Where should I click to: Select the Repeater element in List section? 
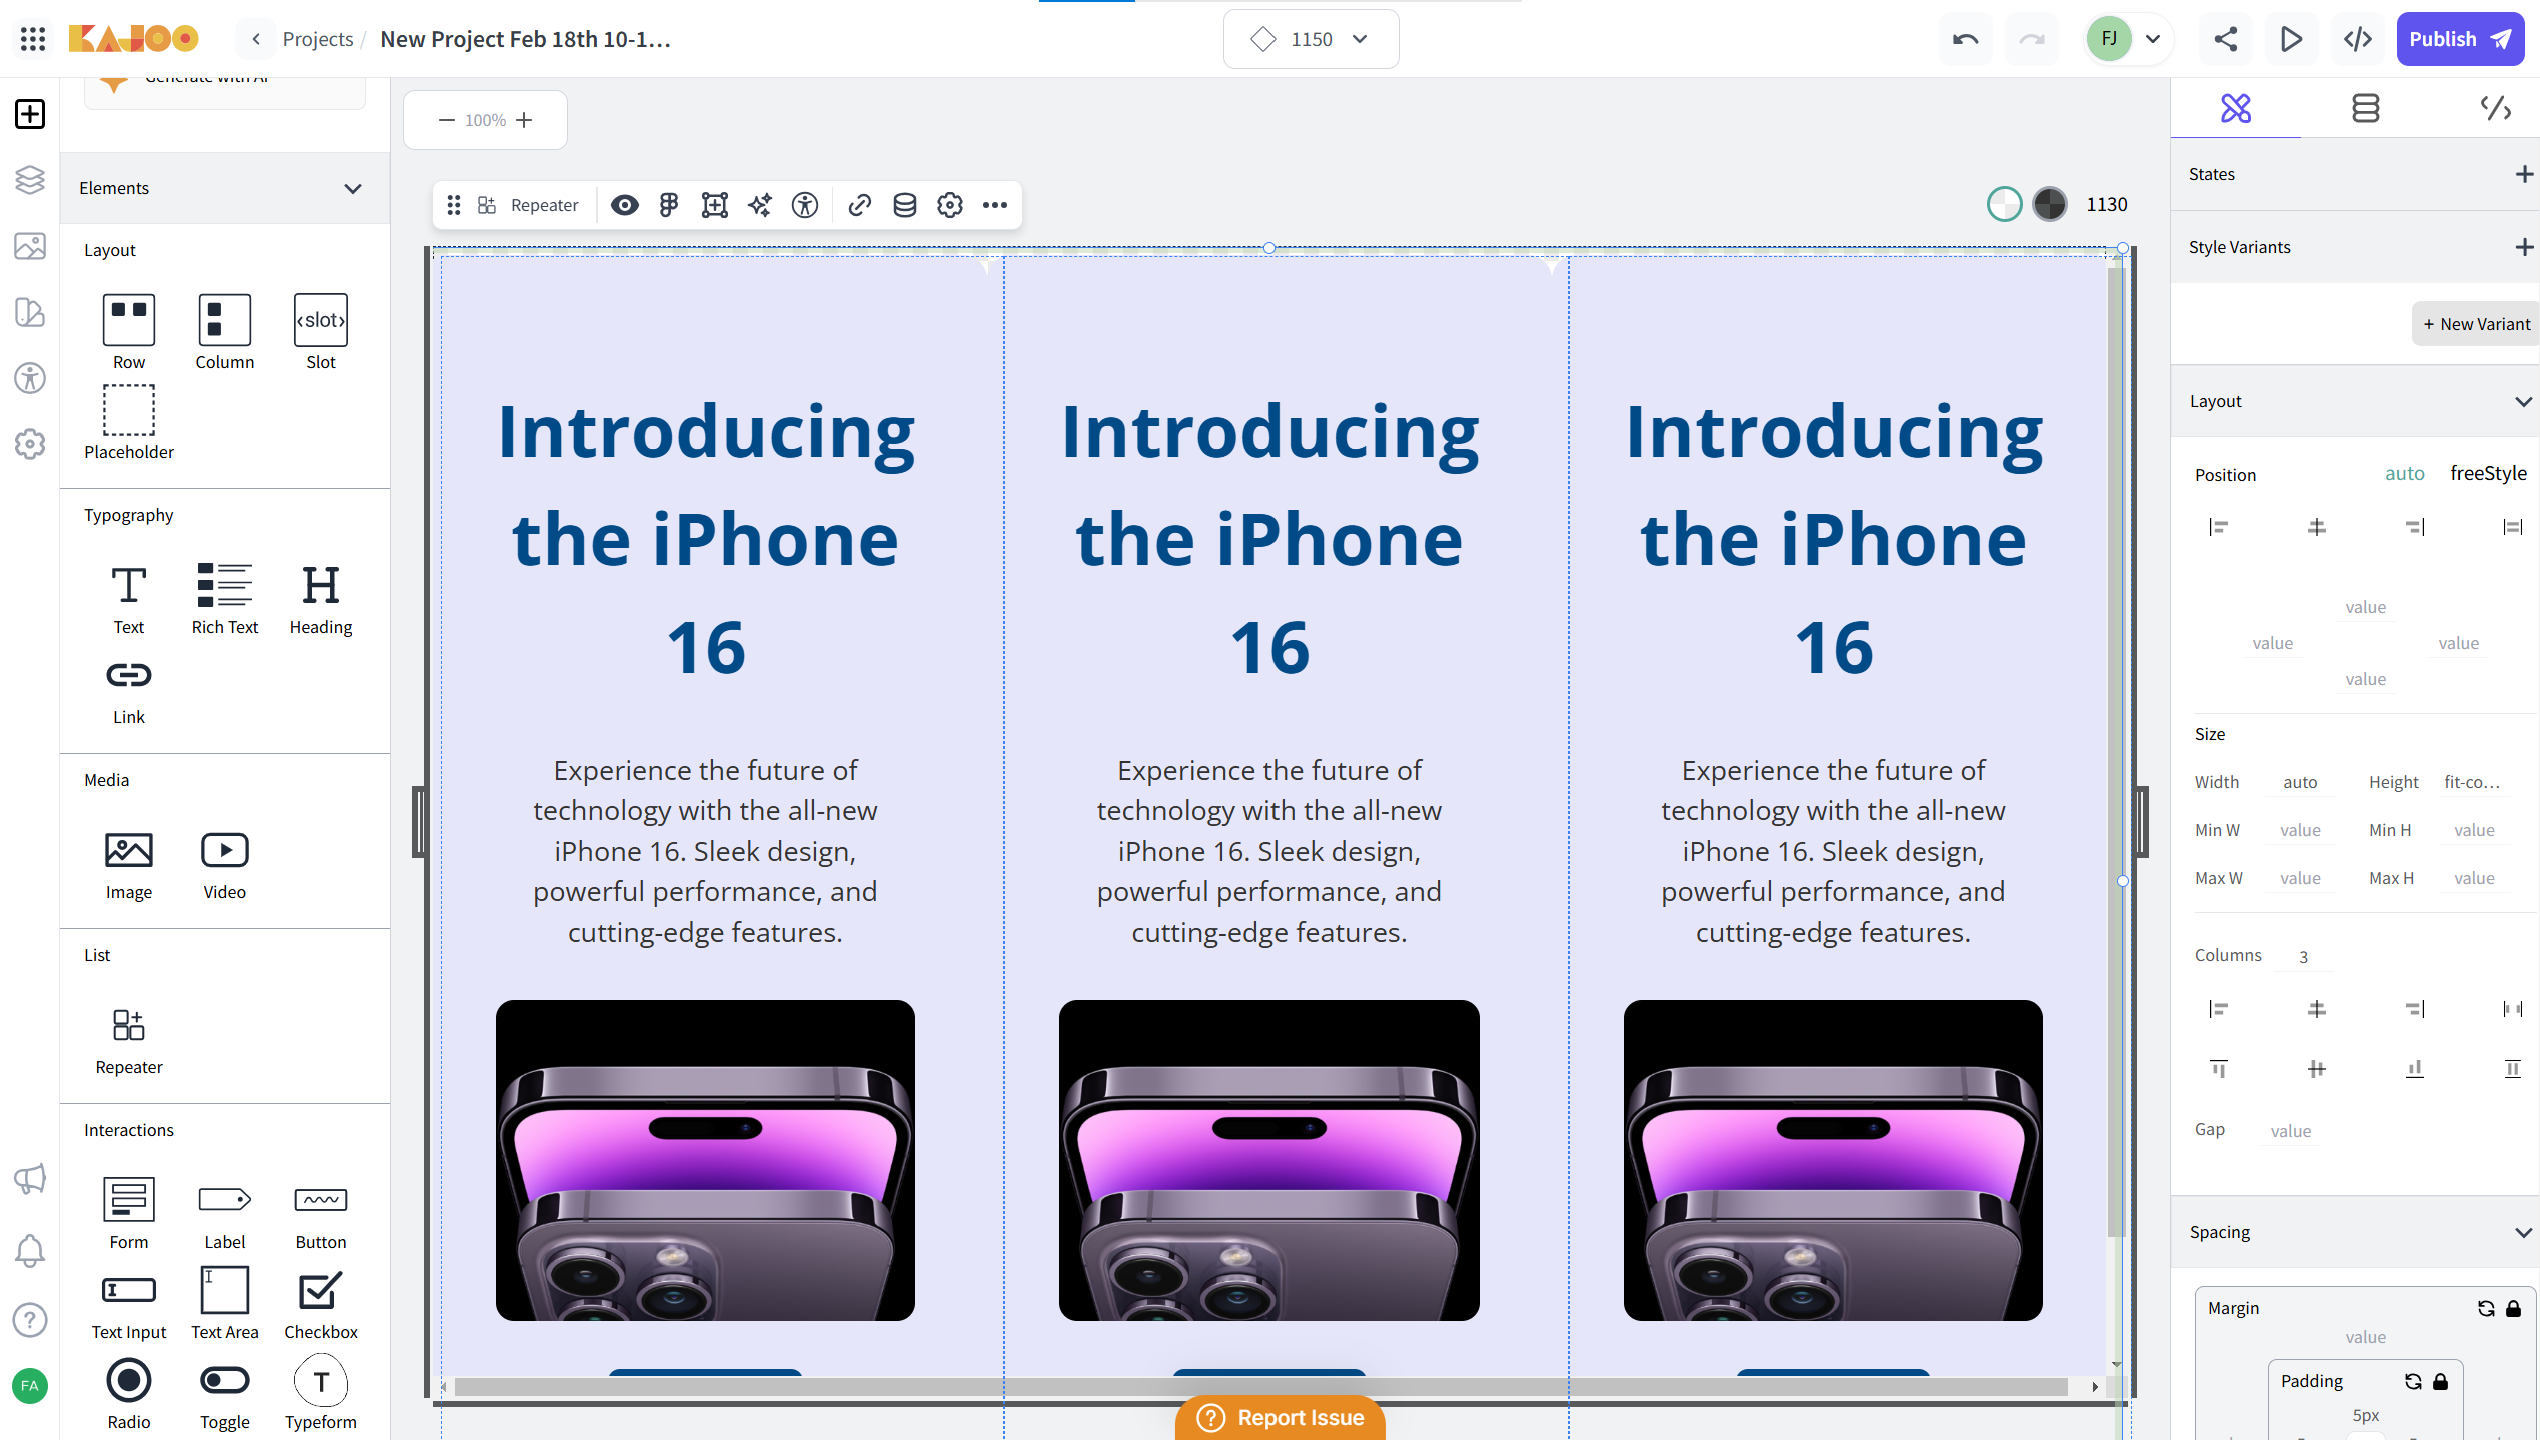(x=128, y=1040)
